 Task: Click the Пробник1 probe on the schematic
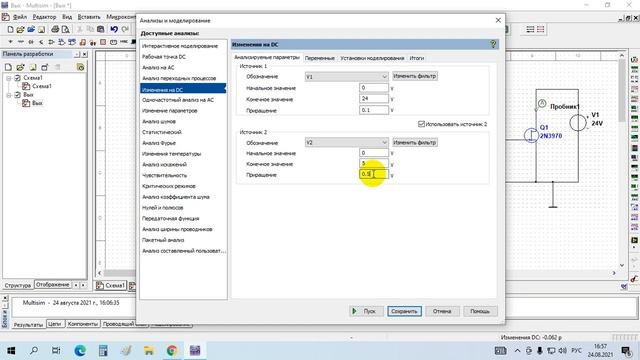click(x=542, y=104)
